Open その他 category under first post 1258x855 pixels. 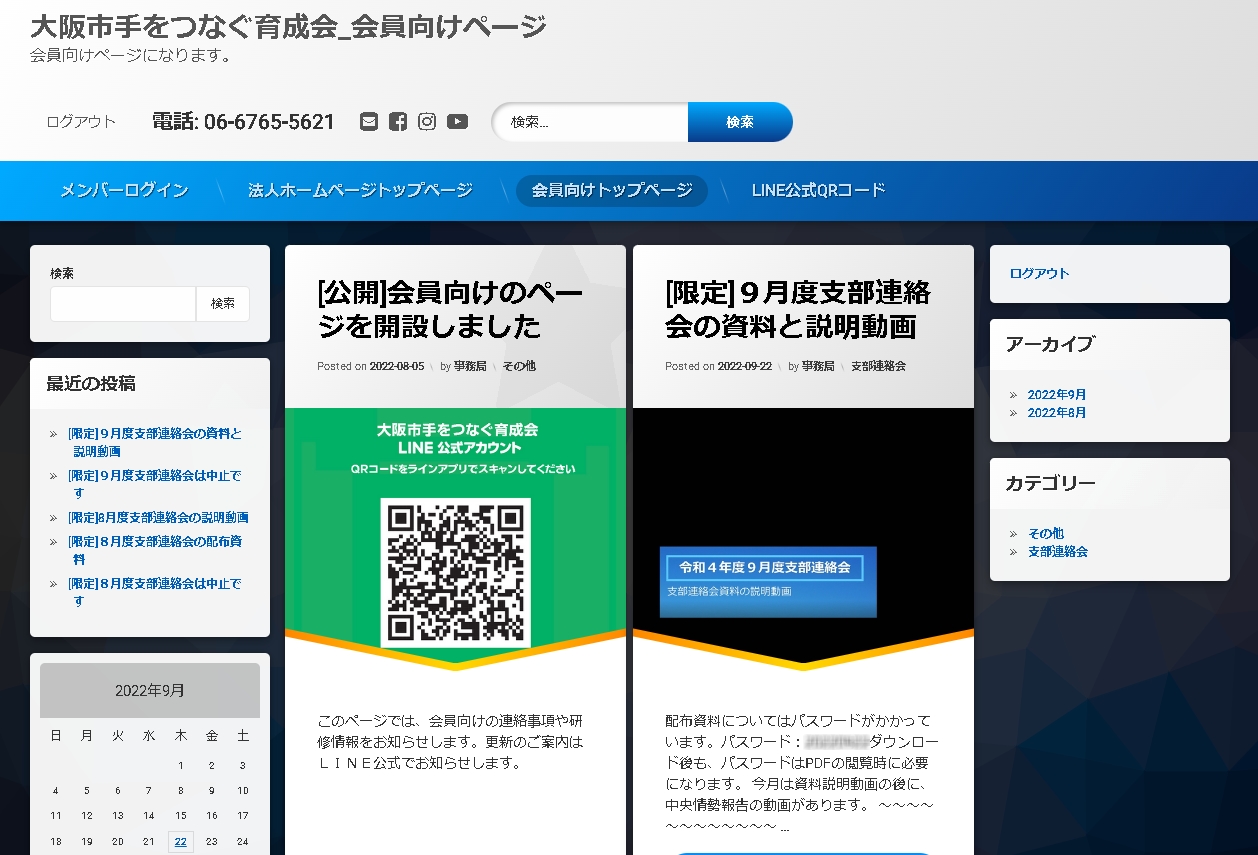[519, 366]
